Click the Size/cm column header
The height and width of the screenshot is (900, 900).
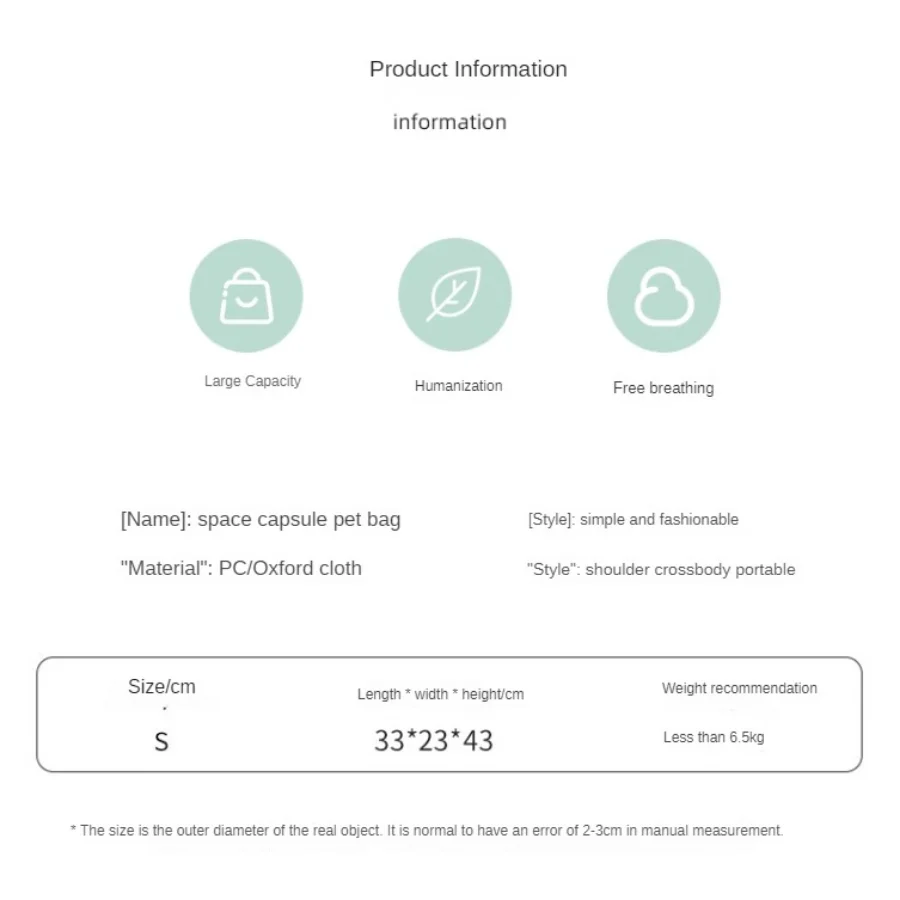162,686
